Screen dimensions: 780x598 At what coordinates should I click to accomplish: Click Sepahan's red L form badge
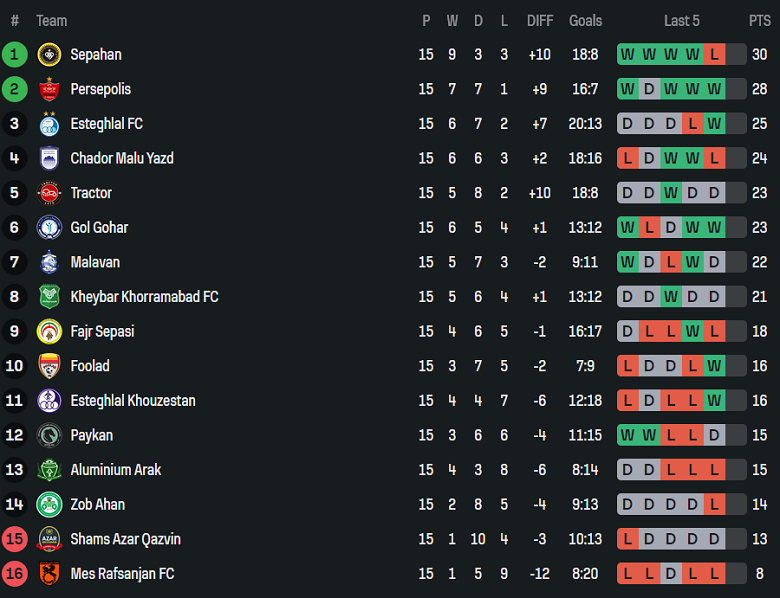click(714, 55)
